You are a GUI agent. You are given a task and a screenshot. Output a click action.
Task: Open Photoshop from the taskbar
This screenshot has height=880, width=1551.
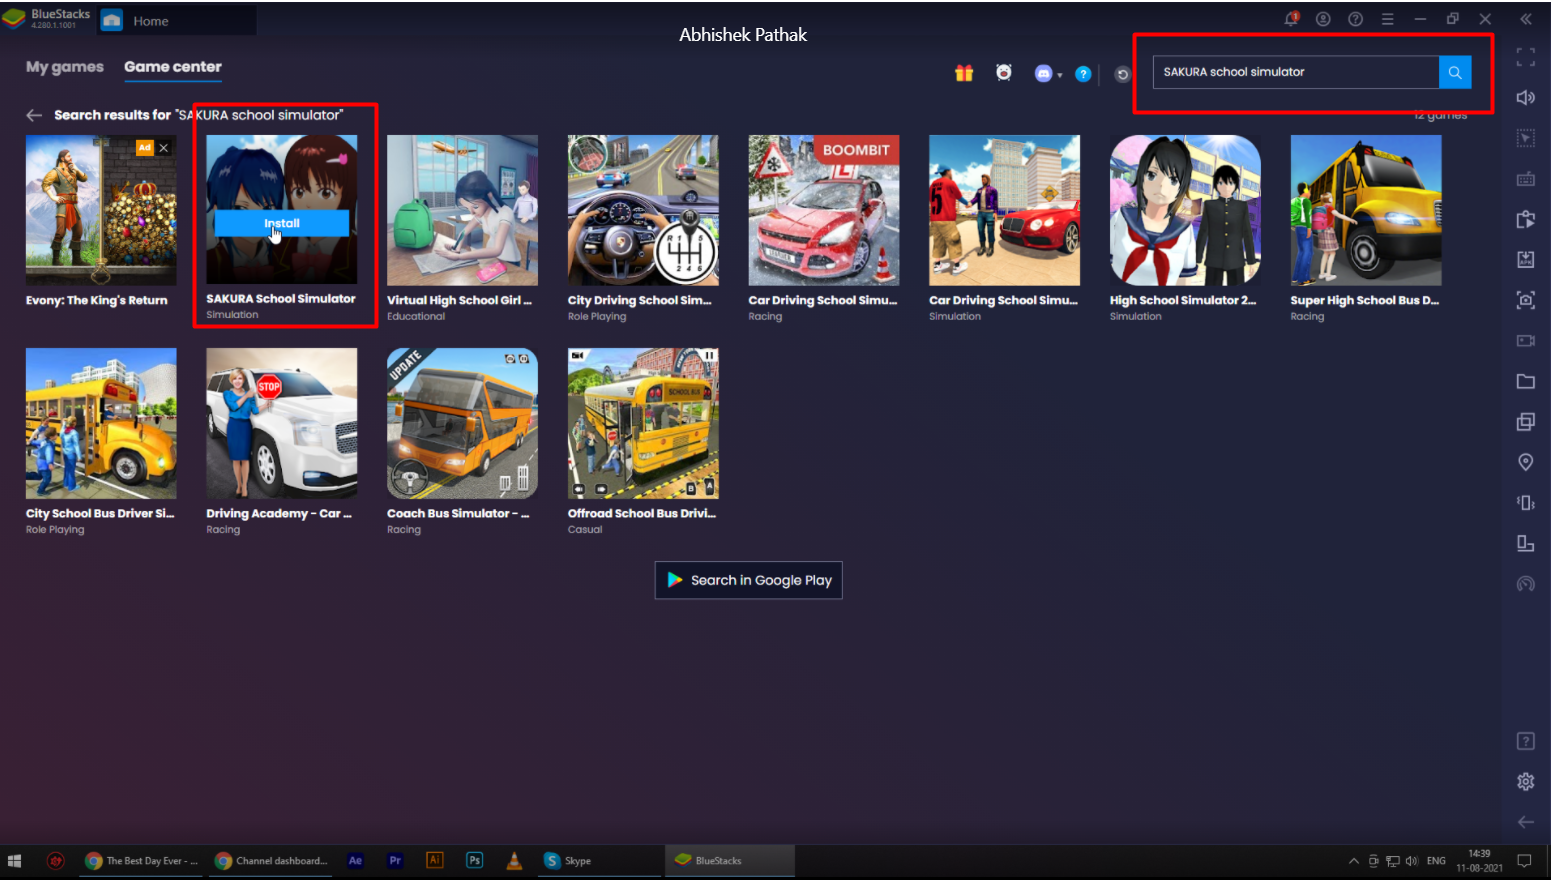[x=475, y=860]
